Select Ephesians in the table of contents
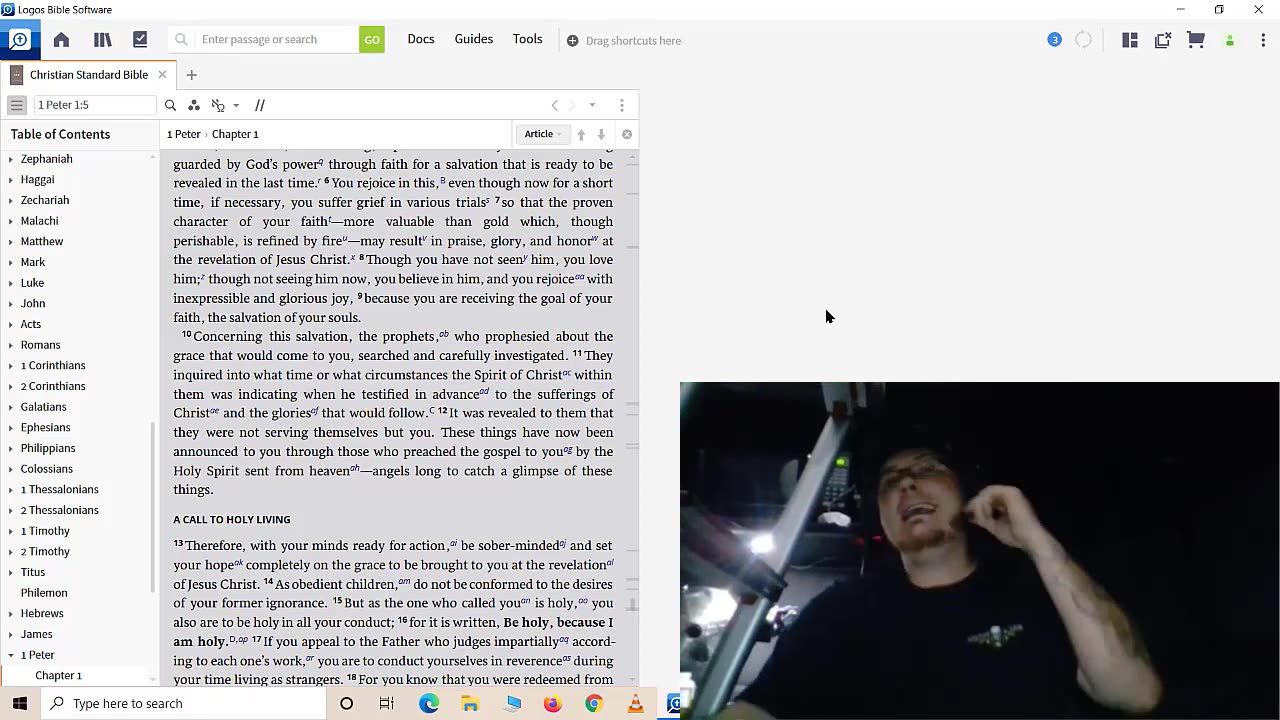Image resolution: width=1280 pixels, height=720 pixels. pyautogui.click(x=45, y=428)
